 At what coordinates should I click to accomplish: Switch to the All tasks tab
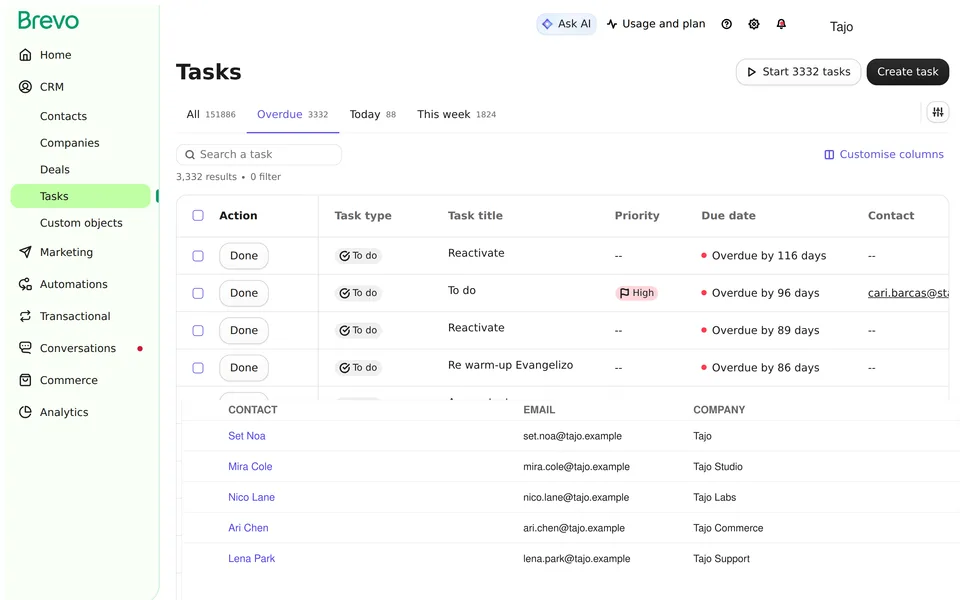click(211, 114)
